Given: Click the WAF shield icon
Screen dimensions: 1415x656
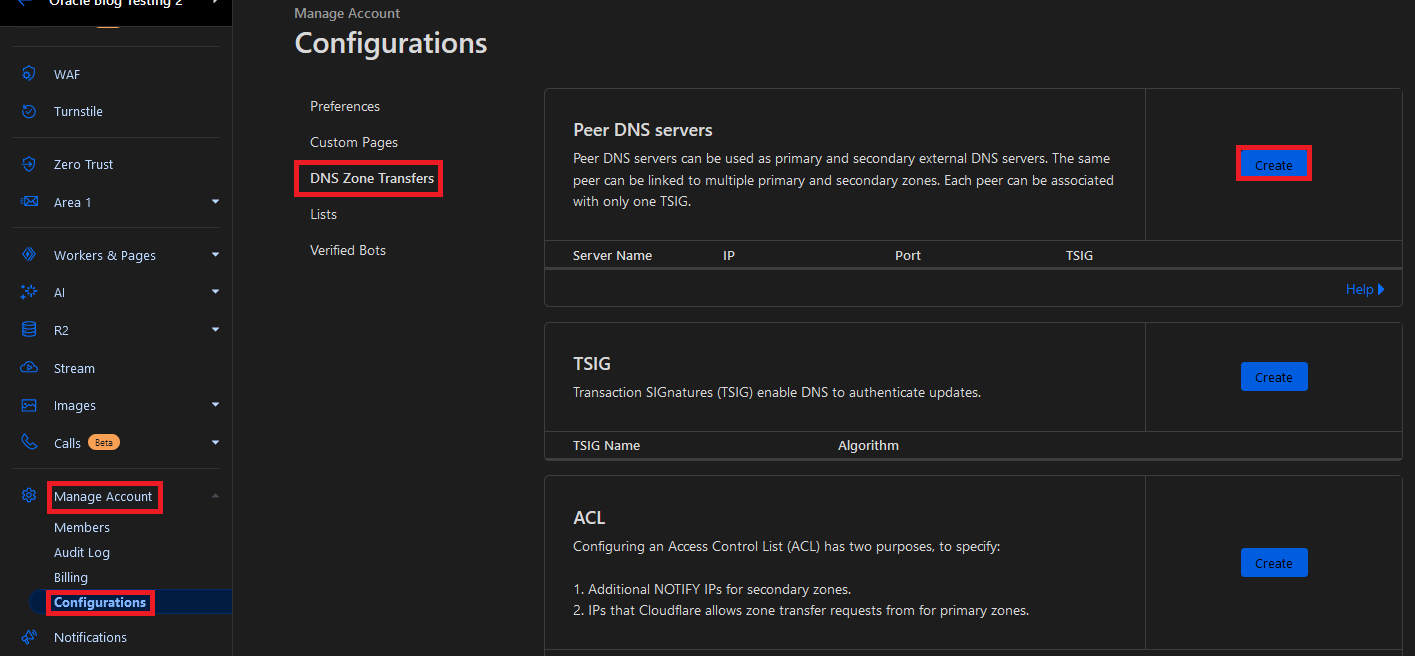Looking at the screenshot, I should point(29,74).
